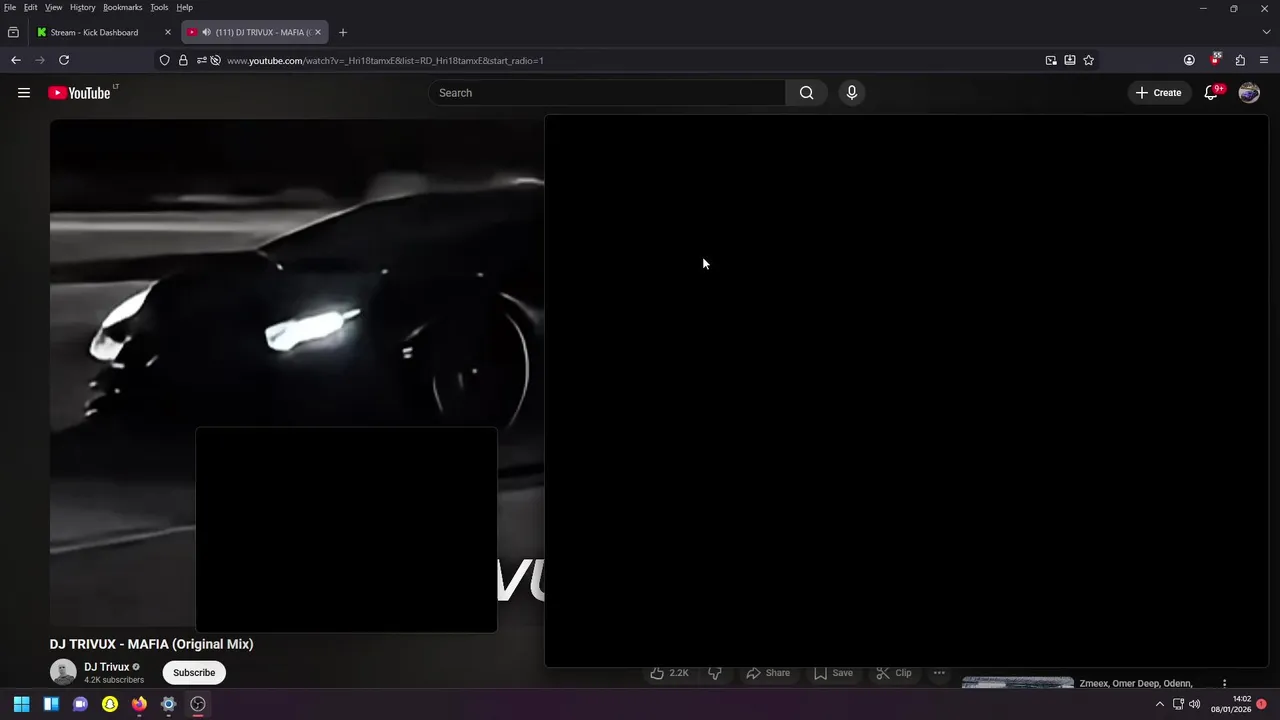
Task: Open the Help menu
Action: coord(185,7)
